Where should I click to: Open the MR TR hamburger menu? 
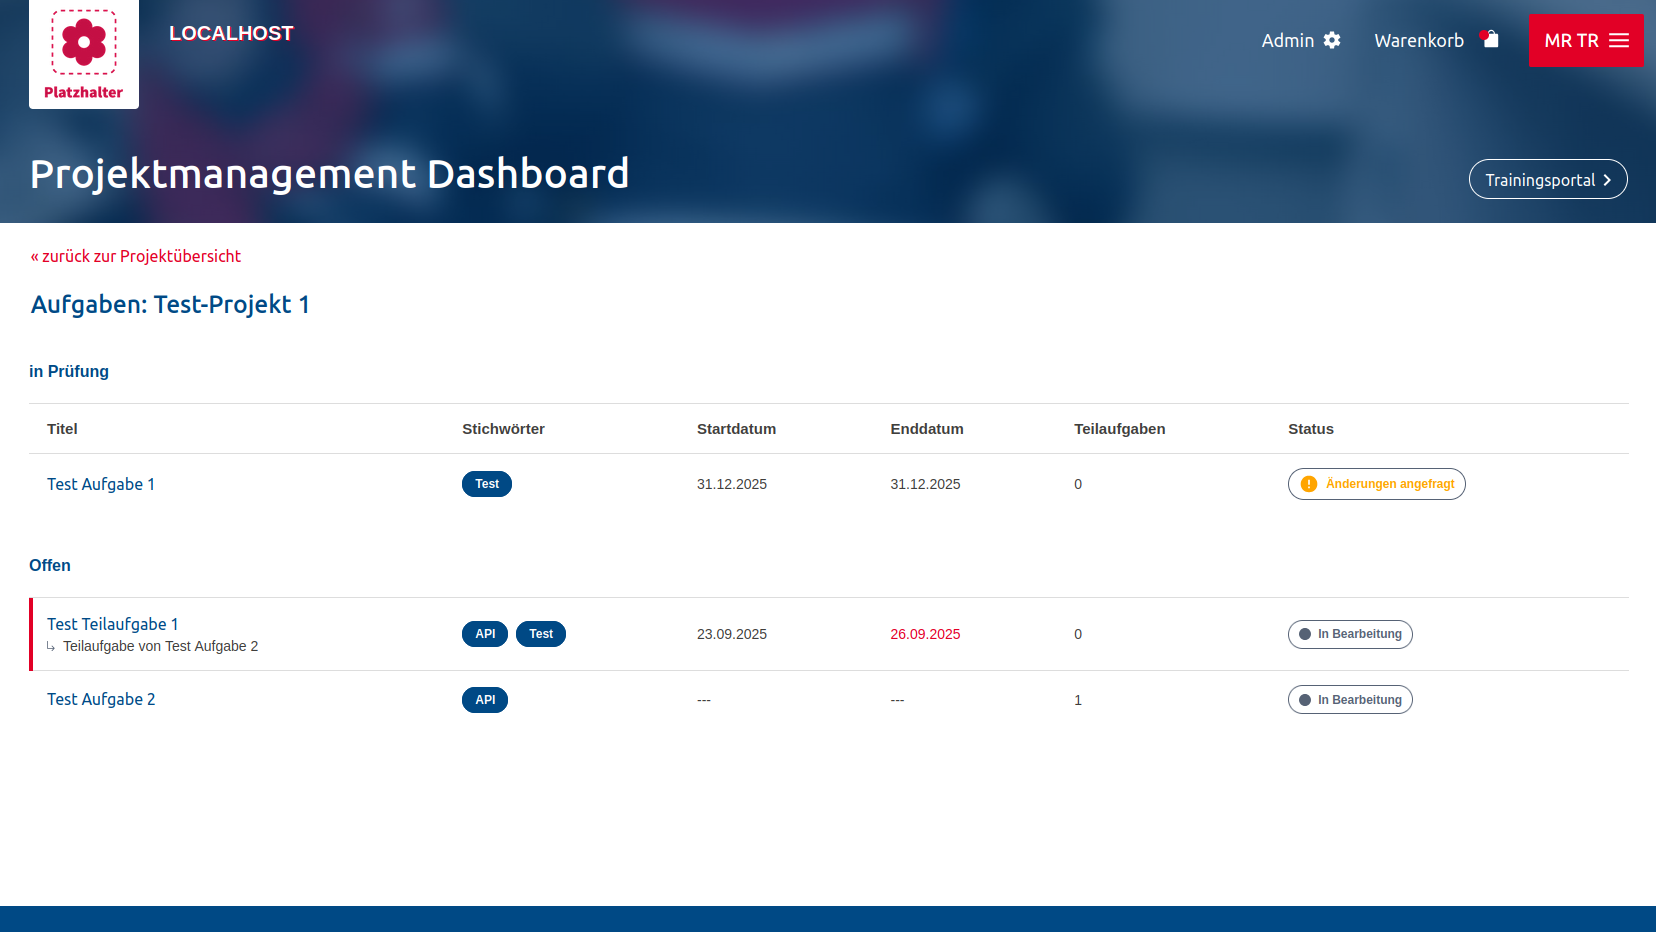[x=1619, y=41]
